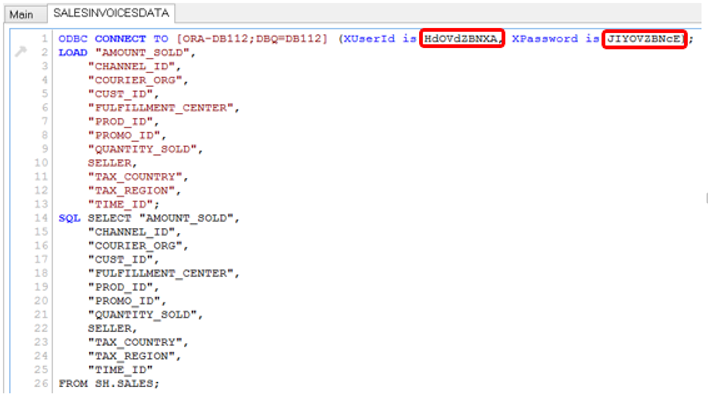The width and height of the screenshot is (708, 398).
Task: Click "TAX_COUNTRY" on line 11
Action: (135, 177)
